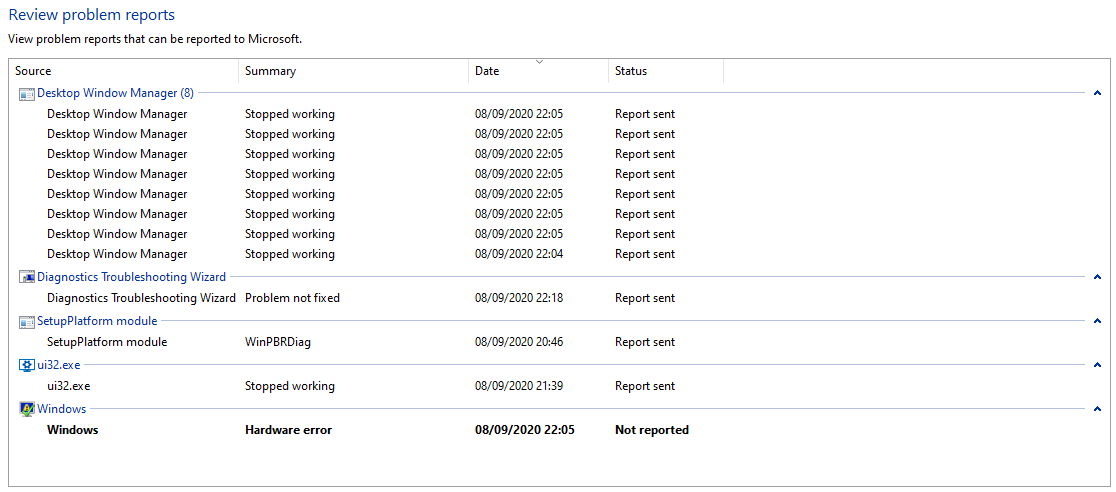Screen dimensions: 1116x492
Task: Collapse the Desktop Window Manager group
Action: tap(1097, 93)
